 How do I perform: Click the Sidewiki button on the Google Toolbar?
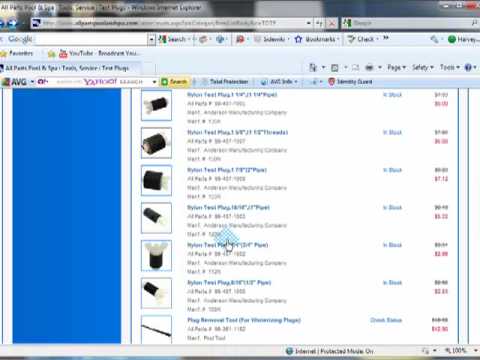[271, 39]
